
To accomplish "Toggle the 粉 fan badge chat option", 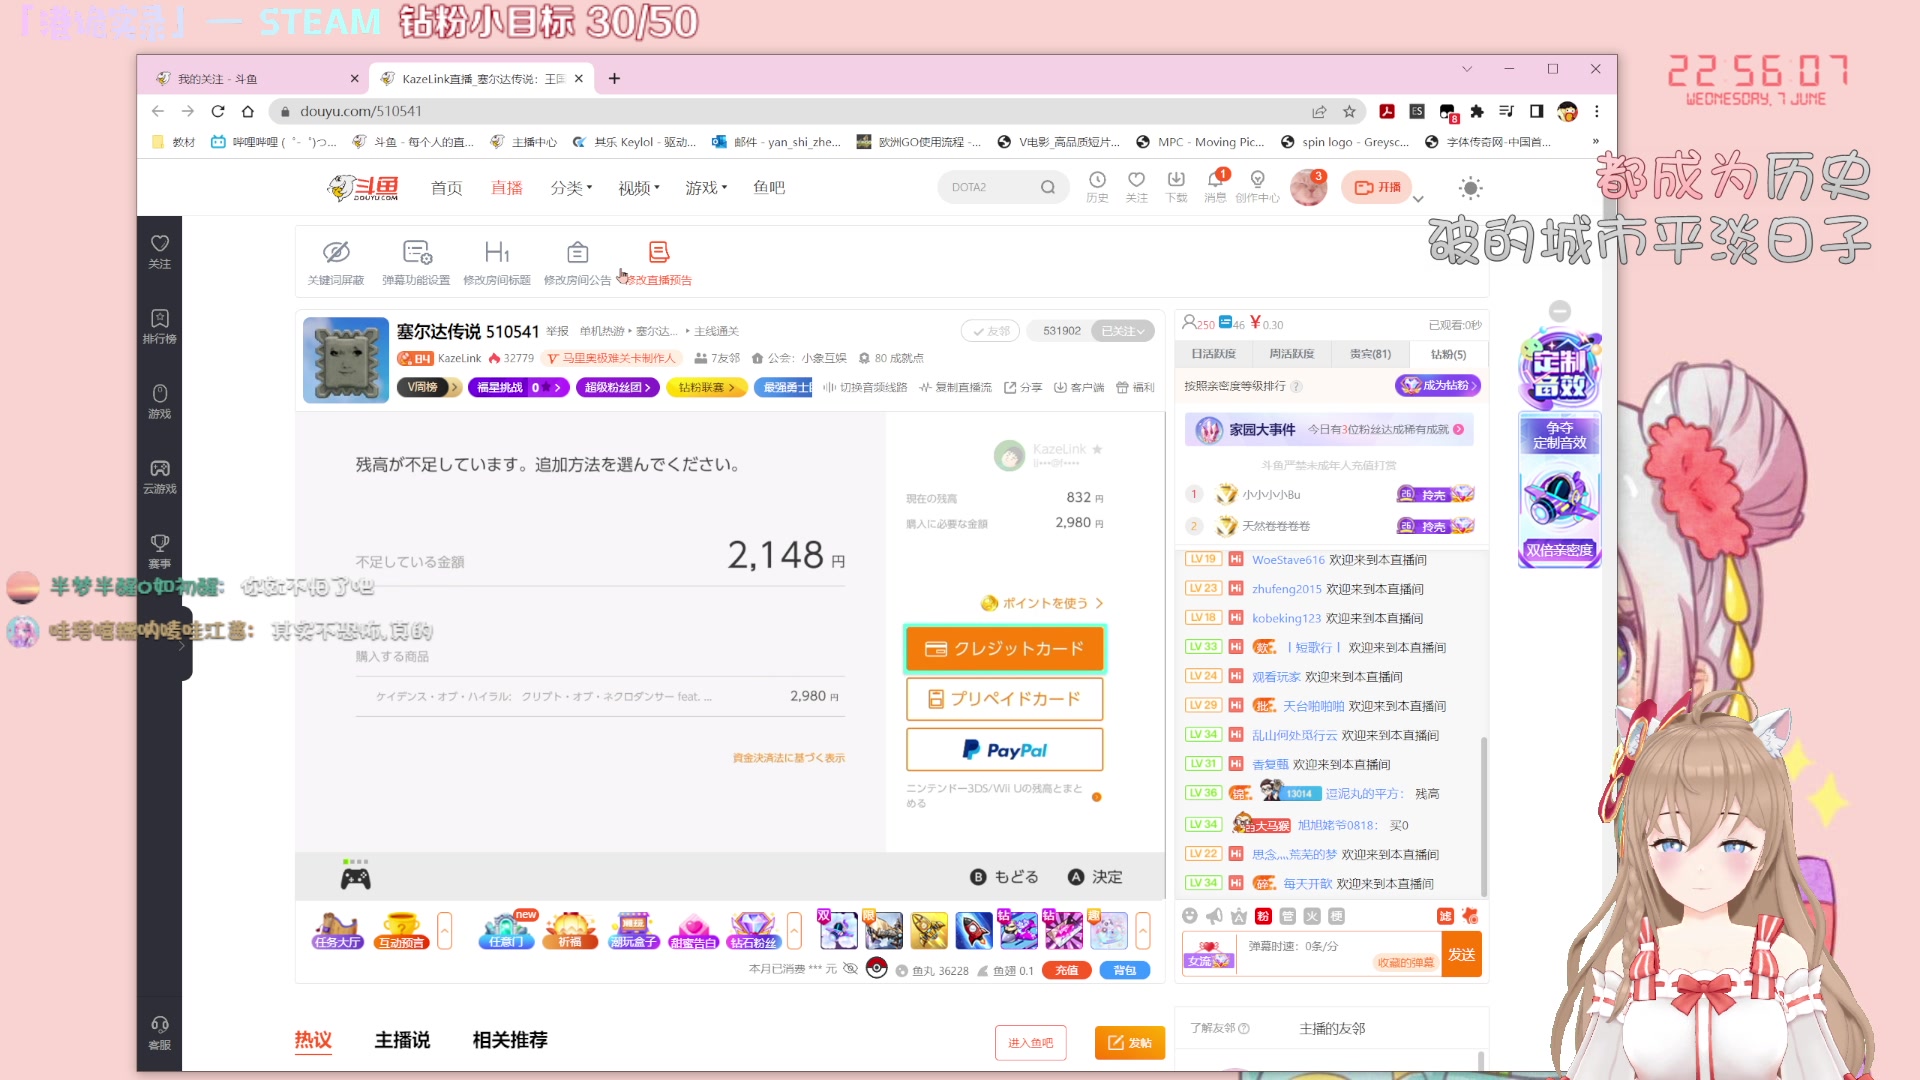I will pyautogui.click(x=1263, y=916).
